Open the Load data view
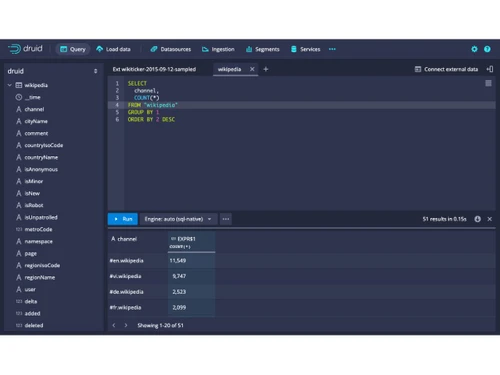Screen dimensions: 500x375 point(113,49)
